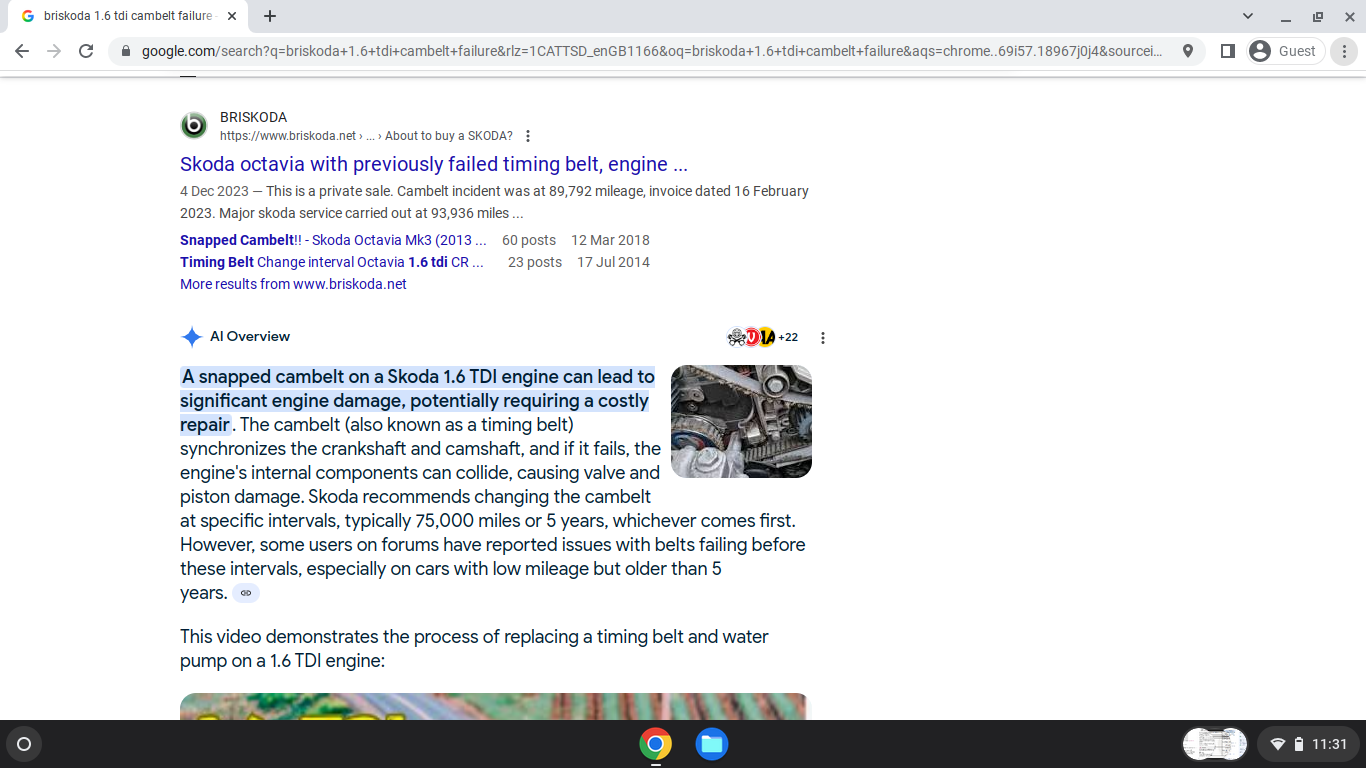Image resolution: width=1366 pixels, height=768 pixels.
Task: Click the AI Overview sparkle icon
Action: (x=191, y=337)
